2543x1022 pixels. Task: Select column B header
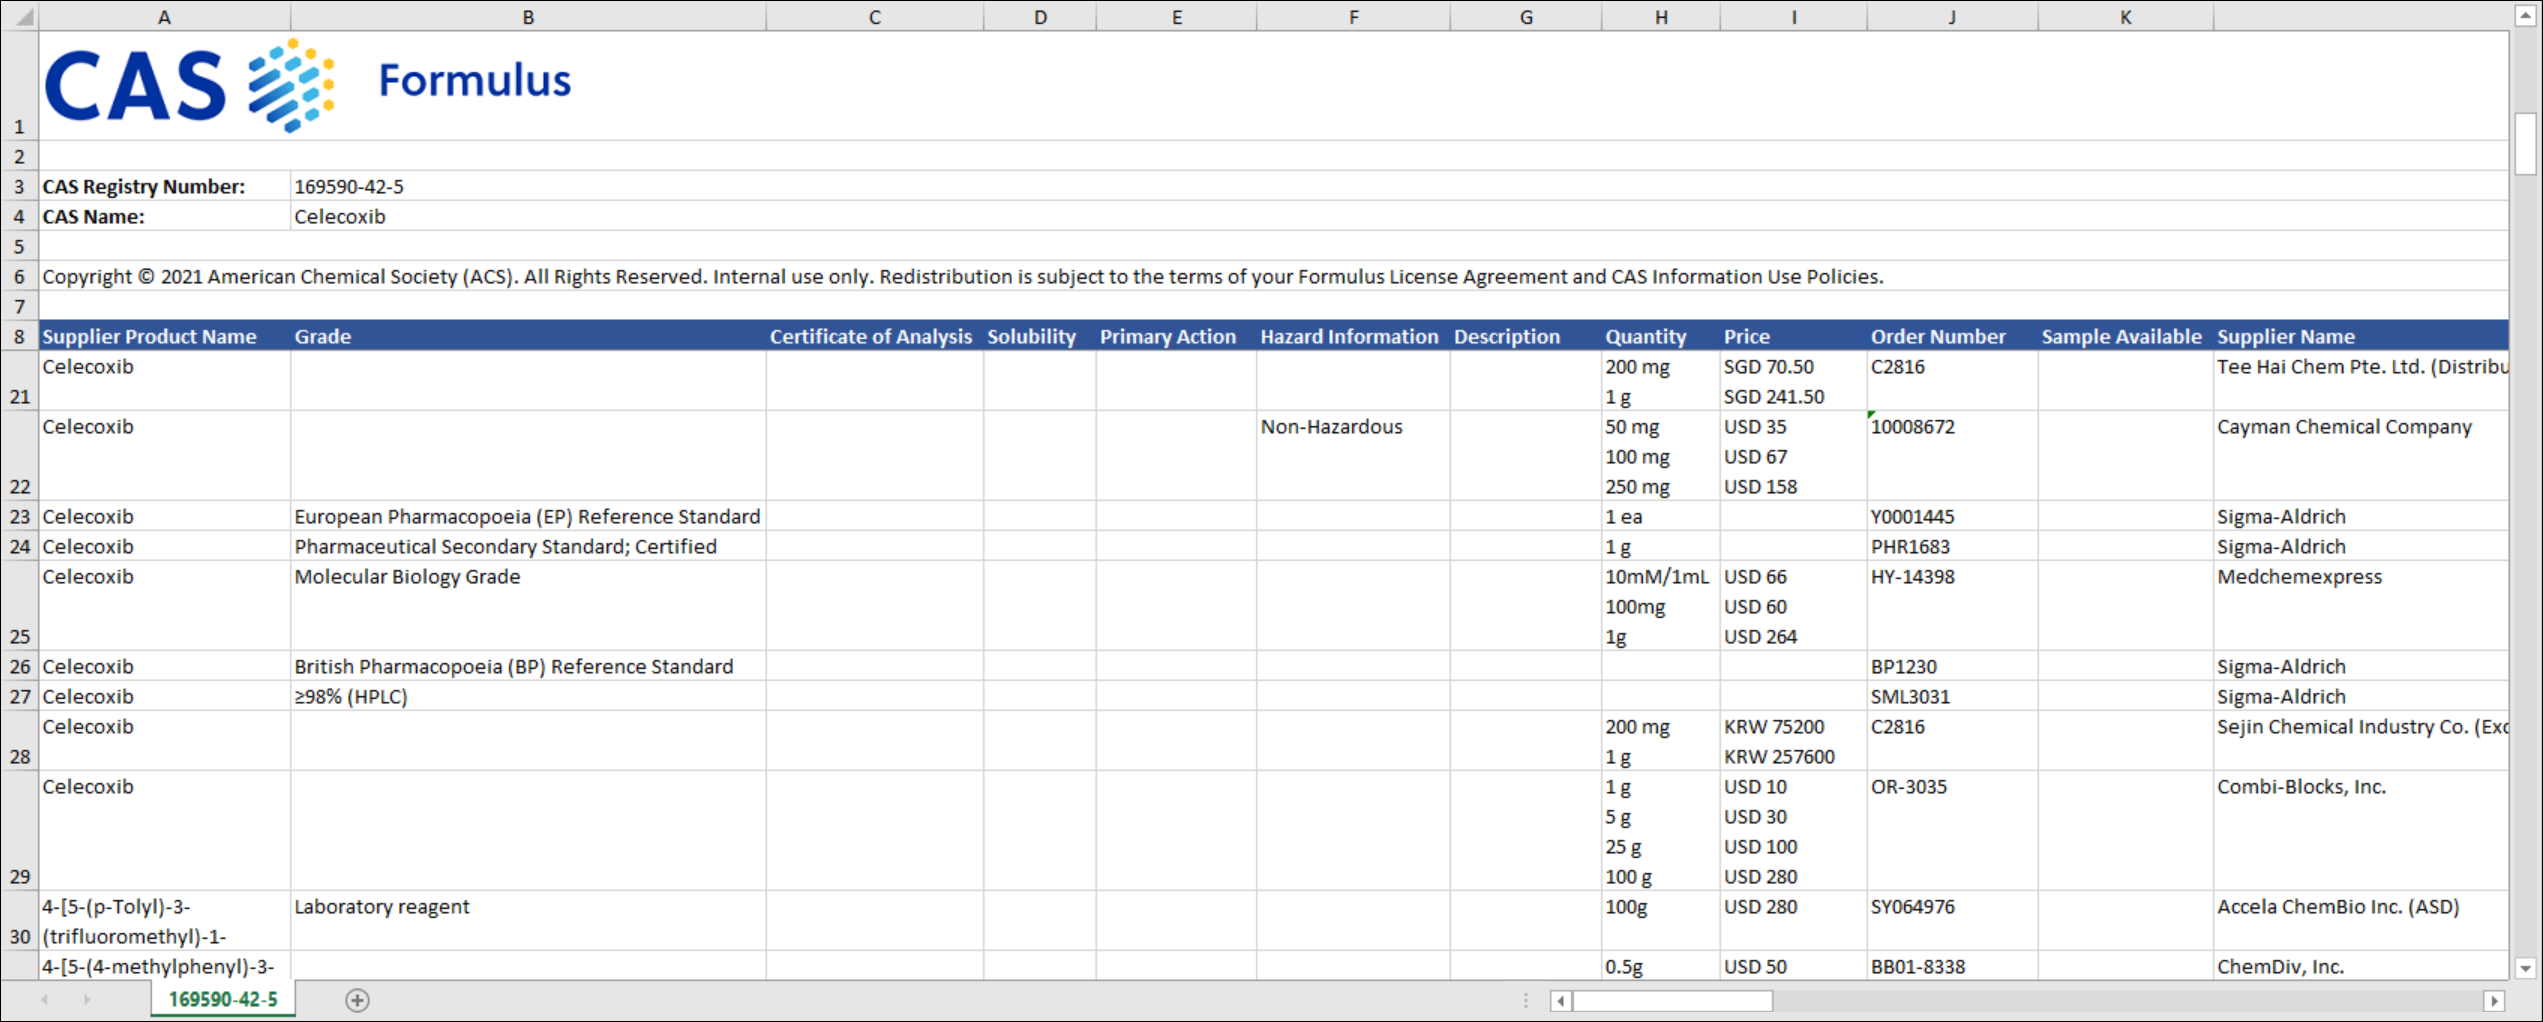pyautogui.click(x=528, y=17)
